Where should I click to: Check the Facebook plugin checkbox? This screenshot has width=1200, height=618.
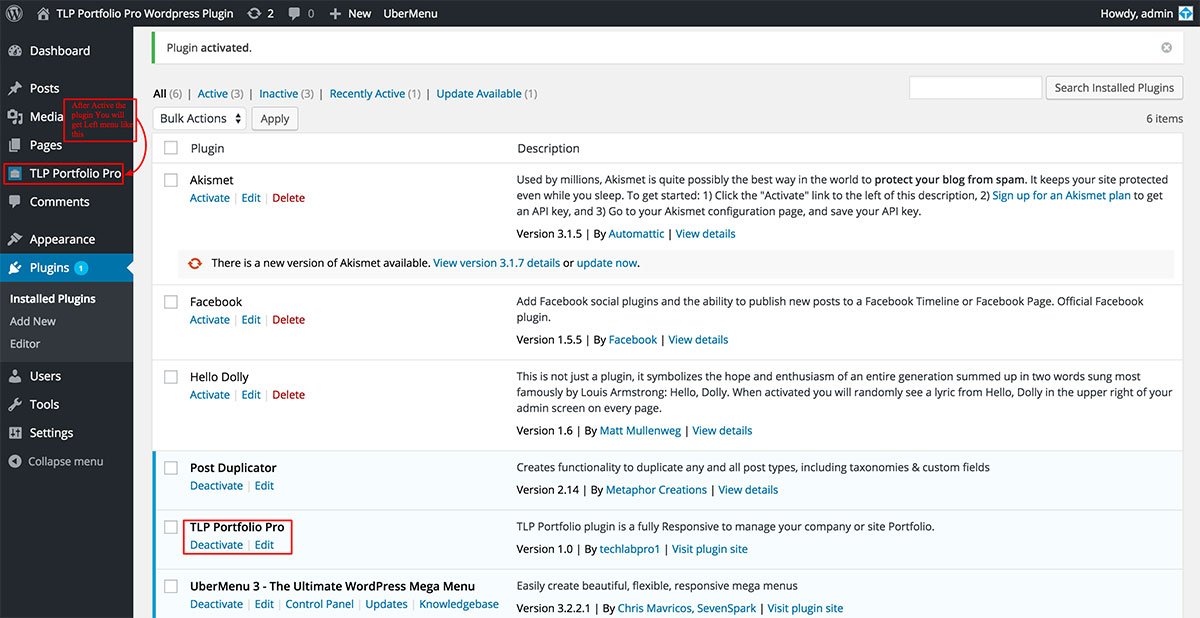click(170, 302)
